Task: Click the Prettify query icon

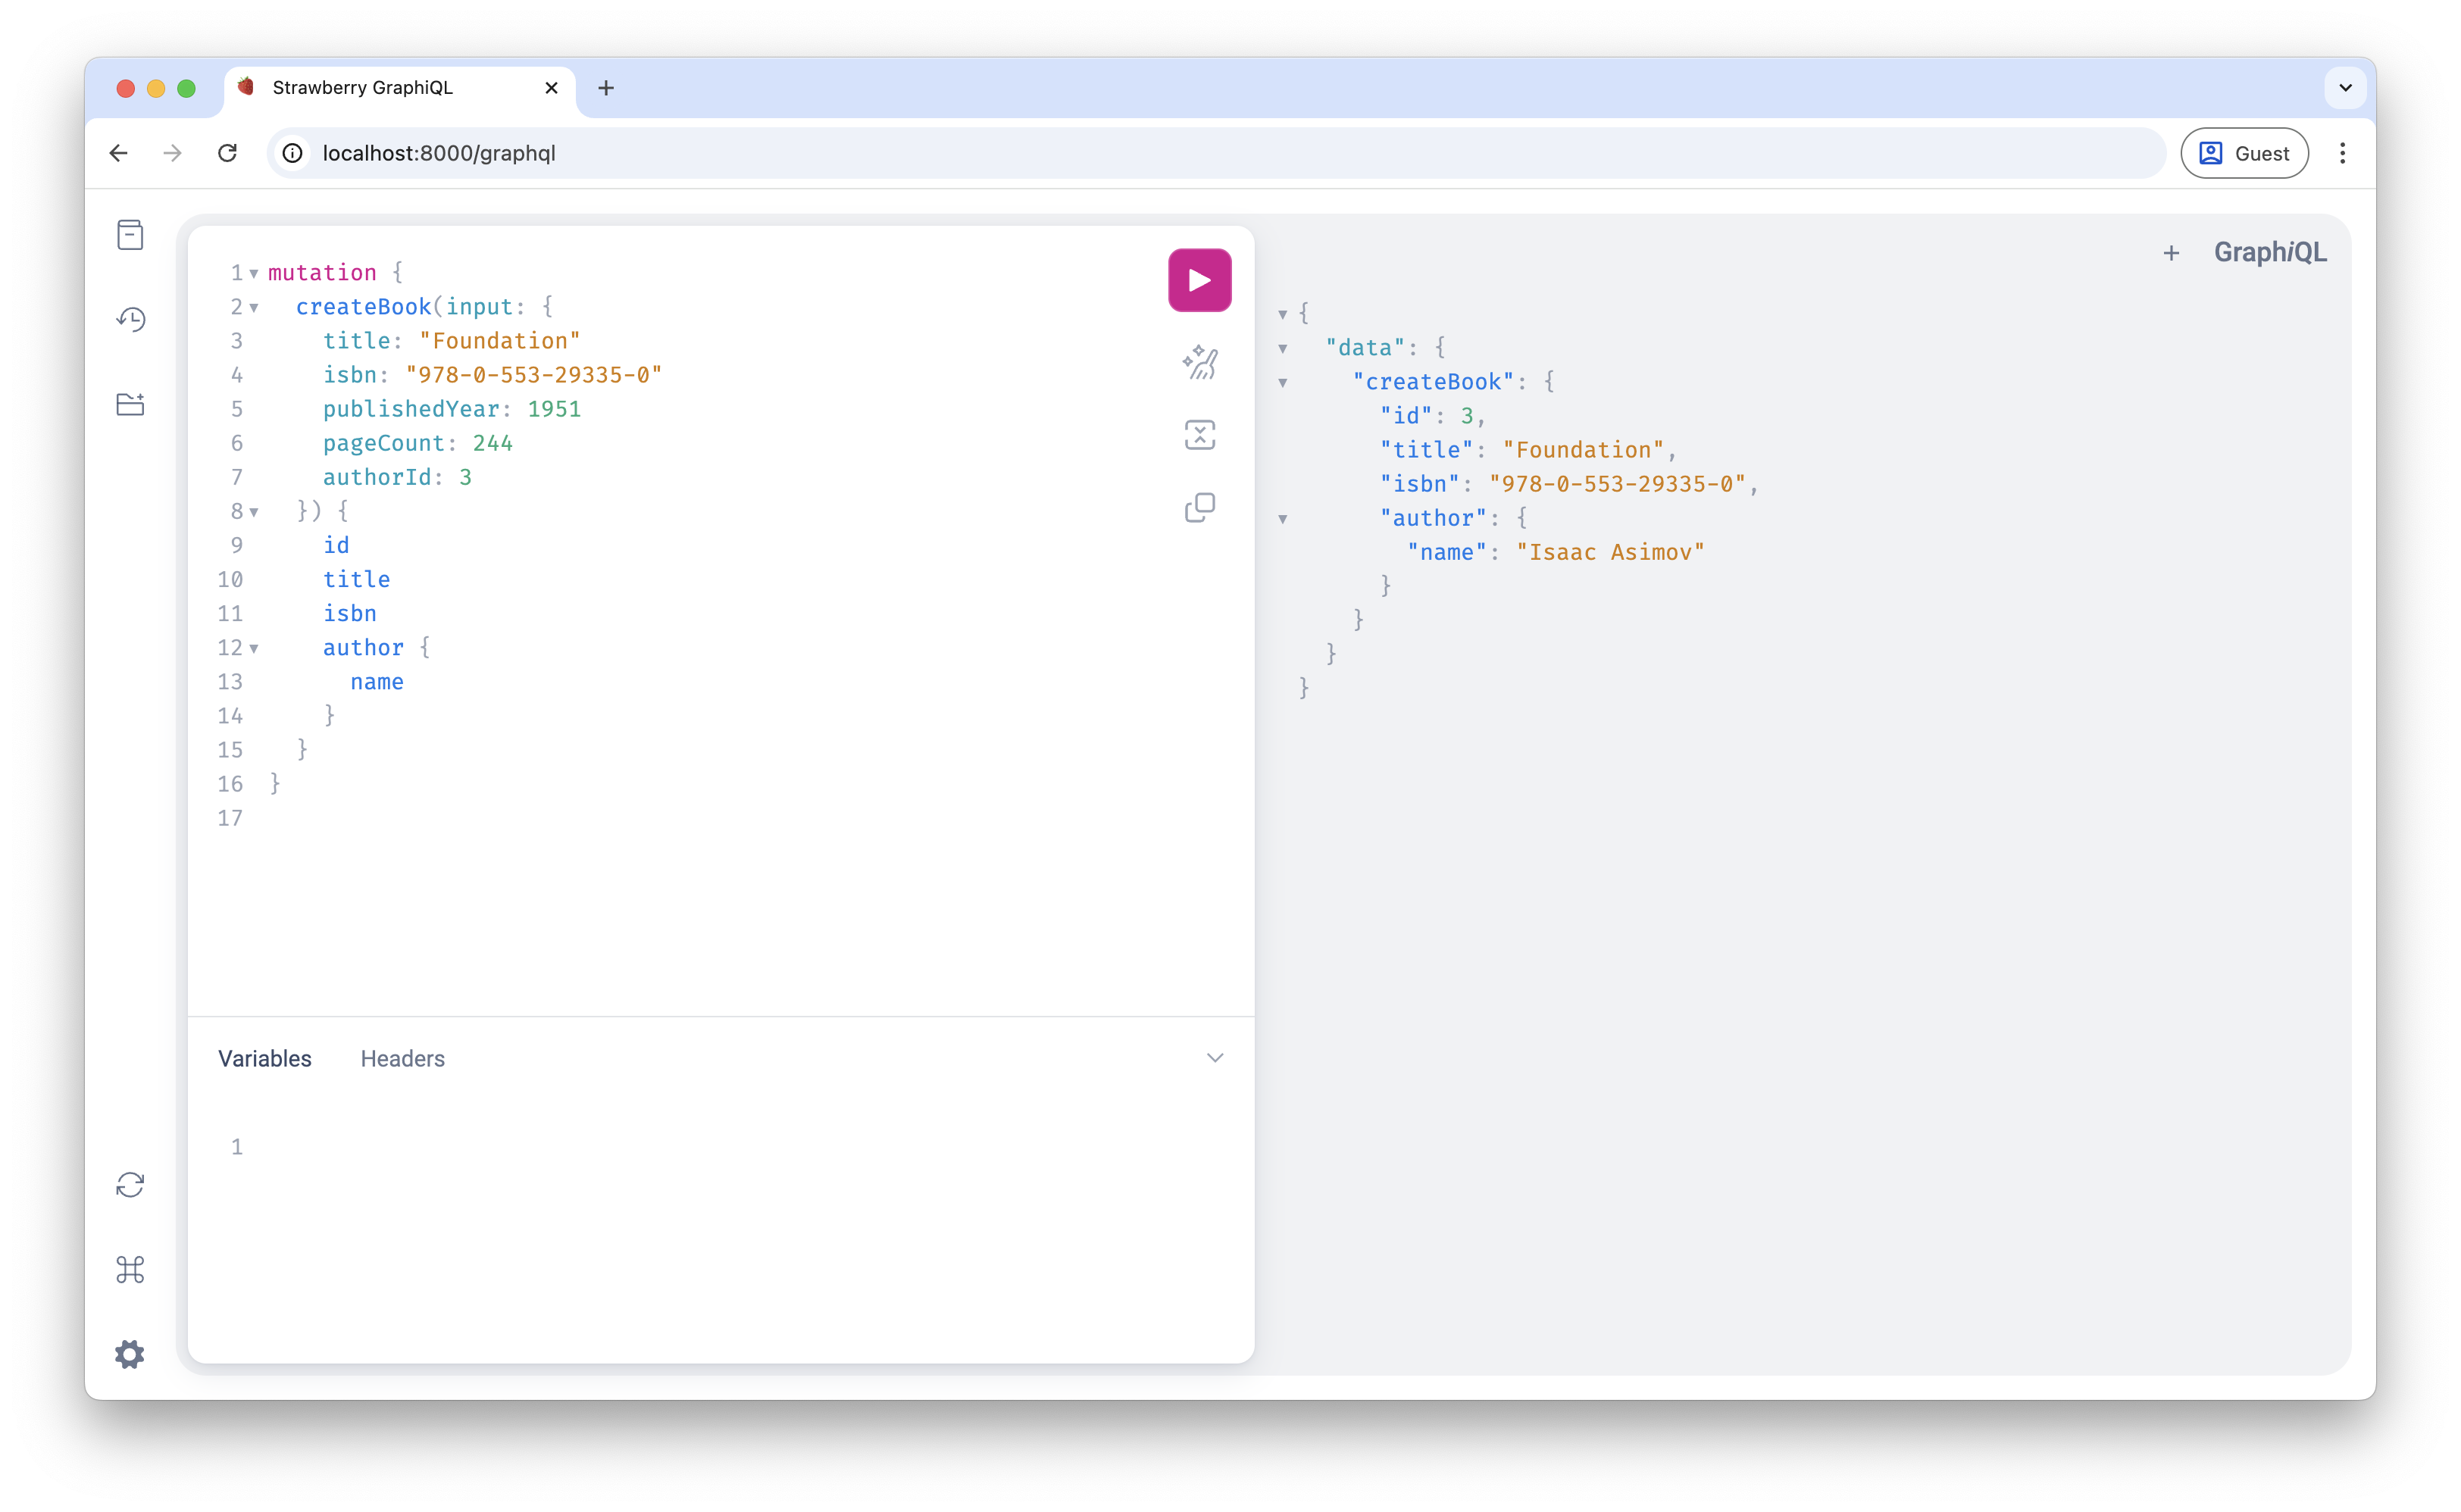Action: coord(1199,362)
